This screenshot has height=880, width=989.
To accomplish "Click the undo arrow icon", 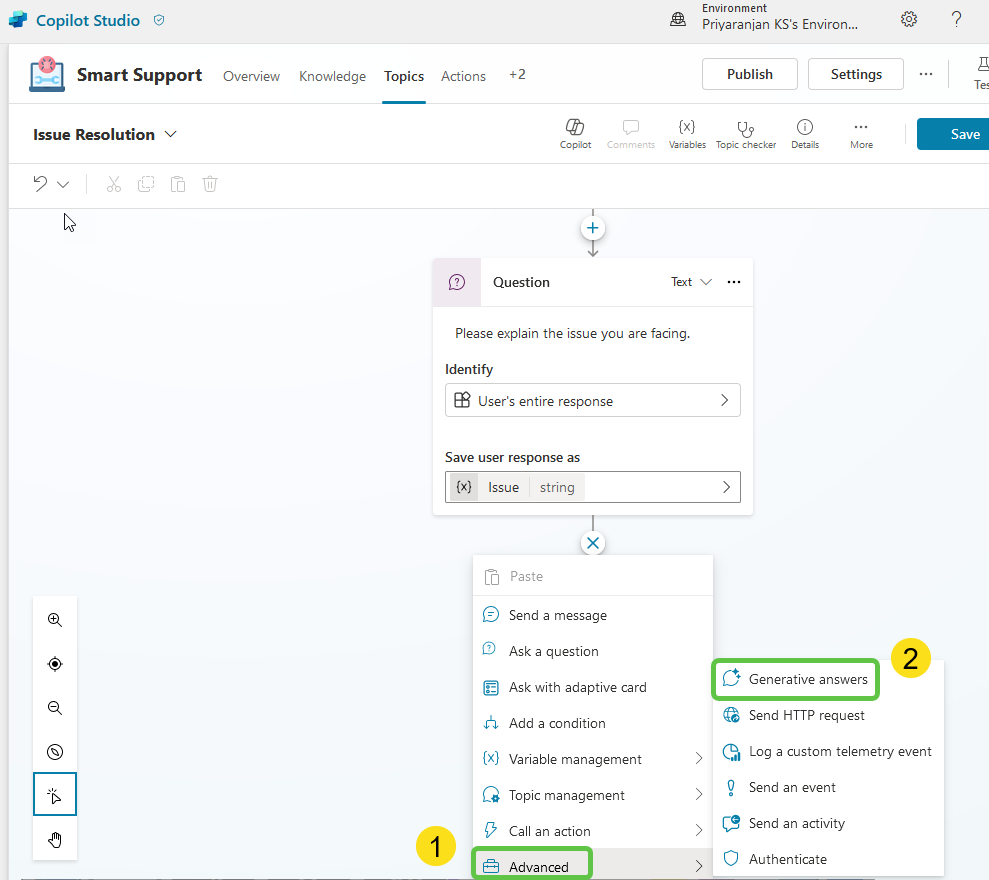I will (38, 183).
